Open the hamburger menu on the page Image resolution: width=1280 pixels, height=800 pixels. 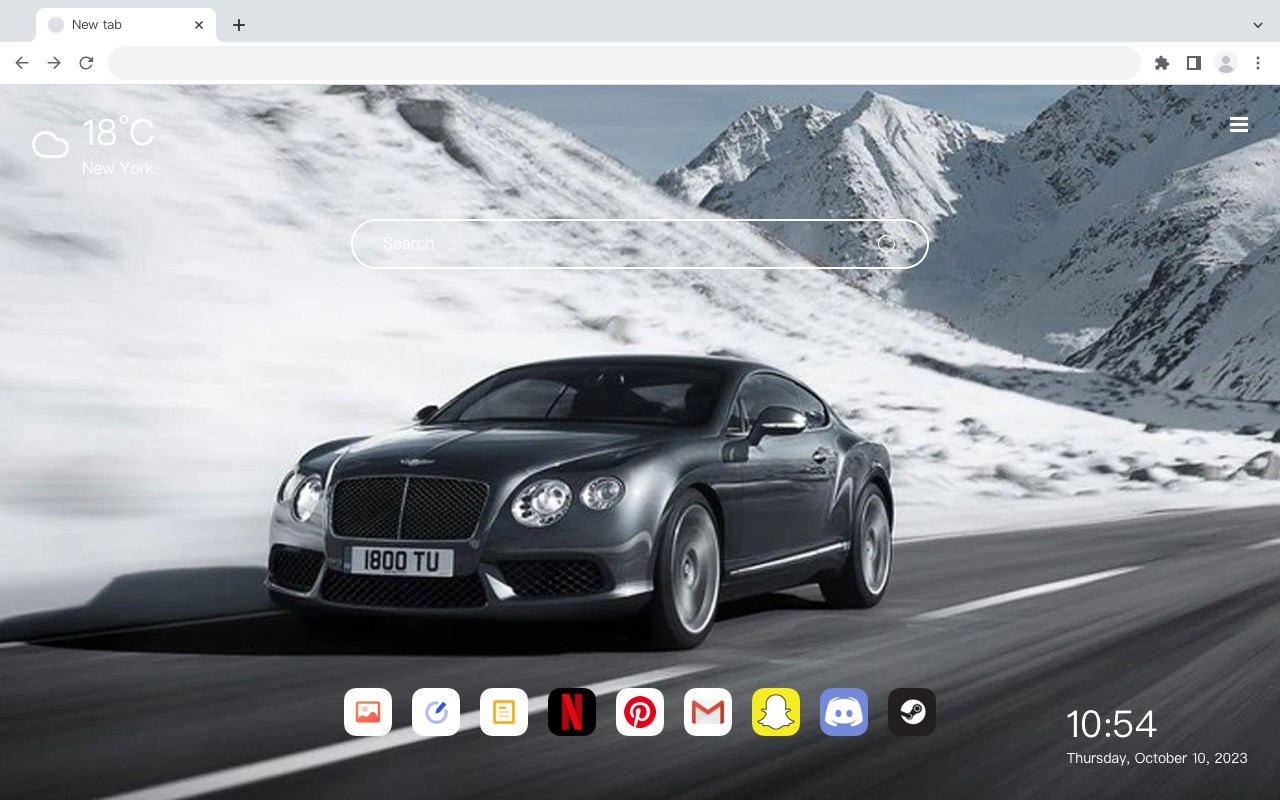[1239, 124]
